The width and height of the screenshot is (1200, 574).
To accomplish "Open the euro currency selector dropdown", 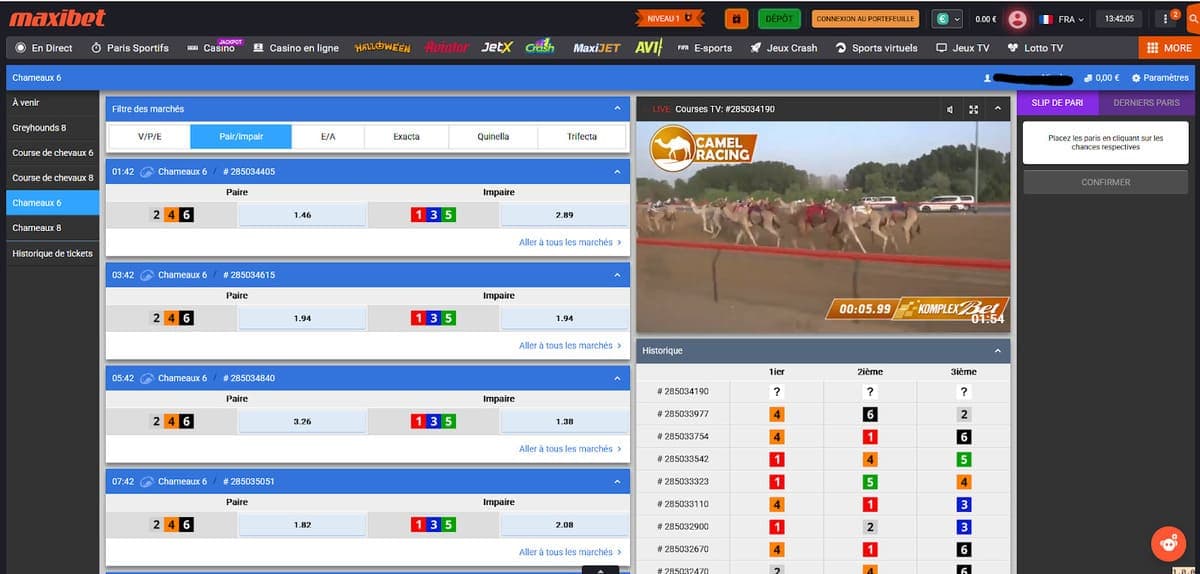I will coord(947,18).
